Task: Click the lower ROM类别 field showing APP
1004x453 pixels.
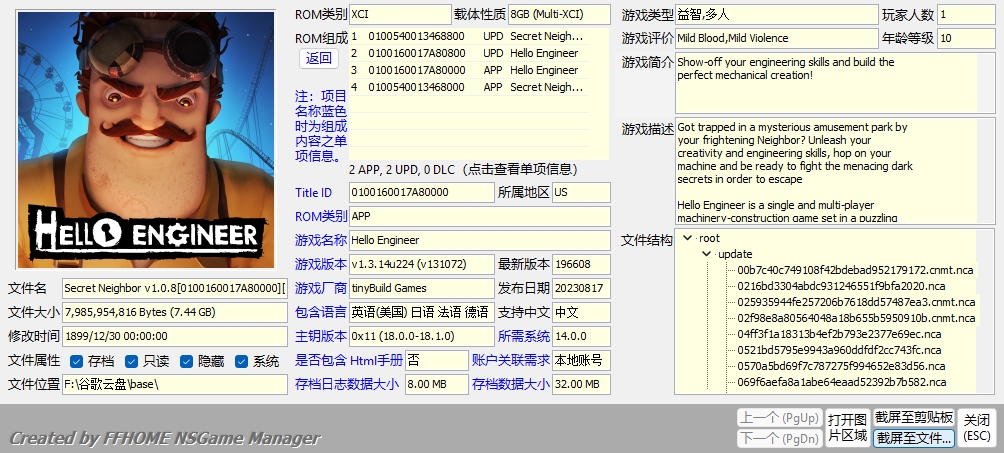Action: [480, 216]
